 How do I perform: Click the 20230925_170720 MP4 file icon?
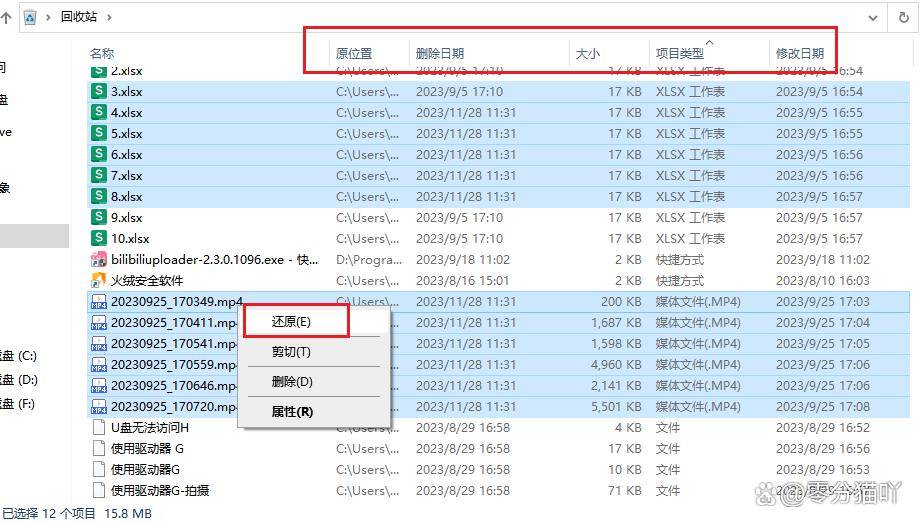tap(99, 407)
